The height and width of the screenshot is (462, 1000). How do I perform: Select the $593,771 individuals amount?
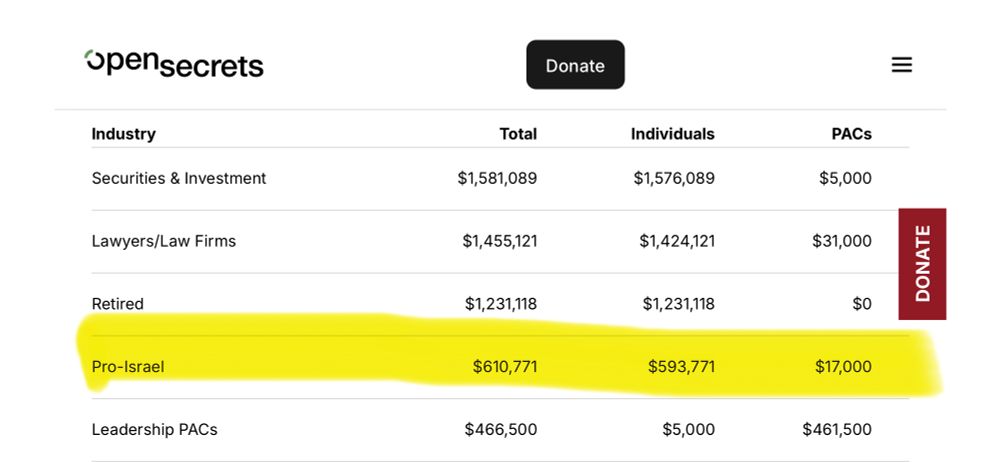(x=681, y=367)
